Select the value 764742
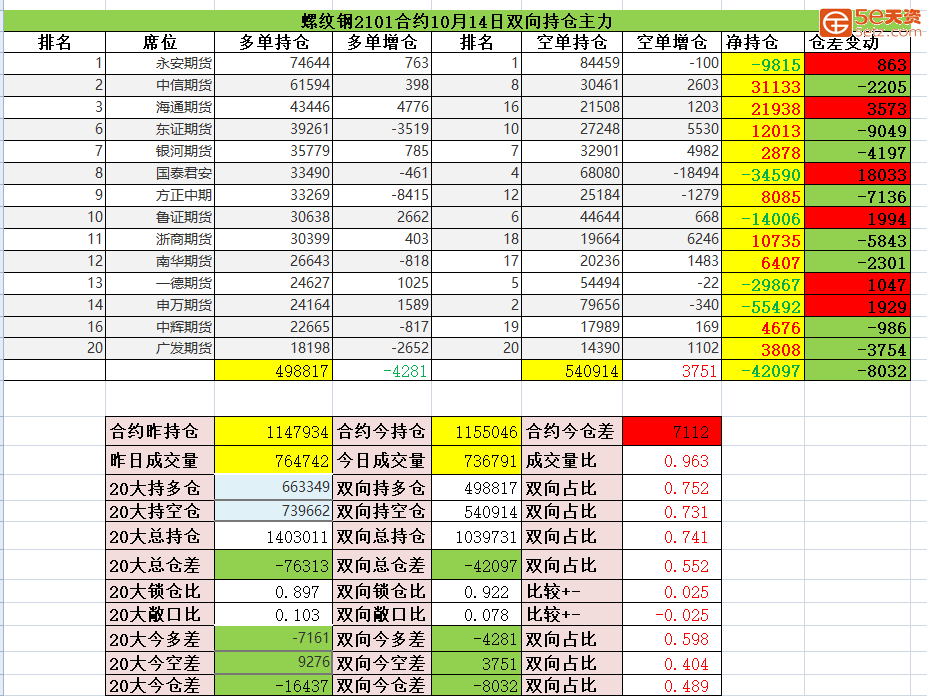Image resolution: width=927 pixels, height=696 pixels. [273, 460]
